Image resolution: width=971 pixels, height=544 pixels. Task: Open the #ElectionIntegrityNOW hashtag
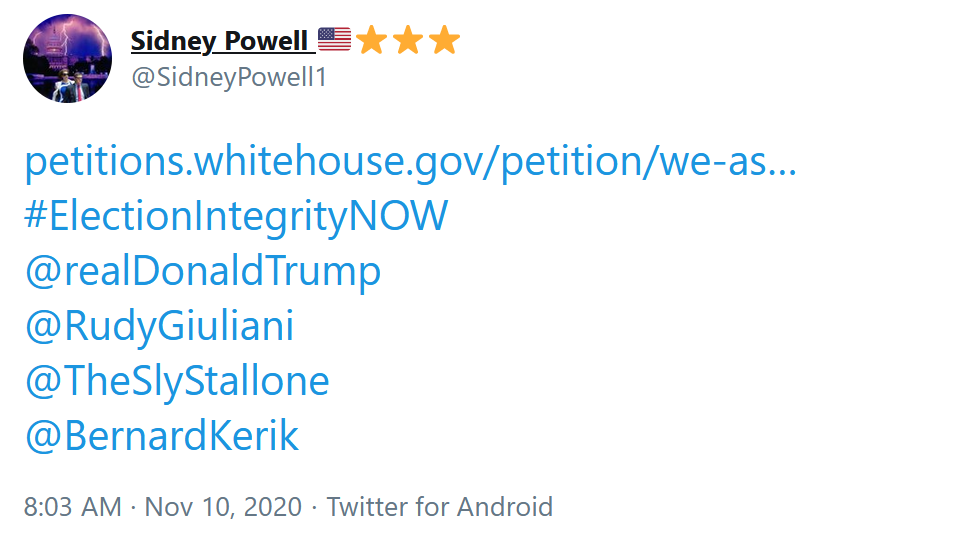(x=236, y=216)
